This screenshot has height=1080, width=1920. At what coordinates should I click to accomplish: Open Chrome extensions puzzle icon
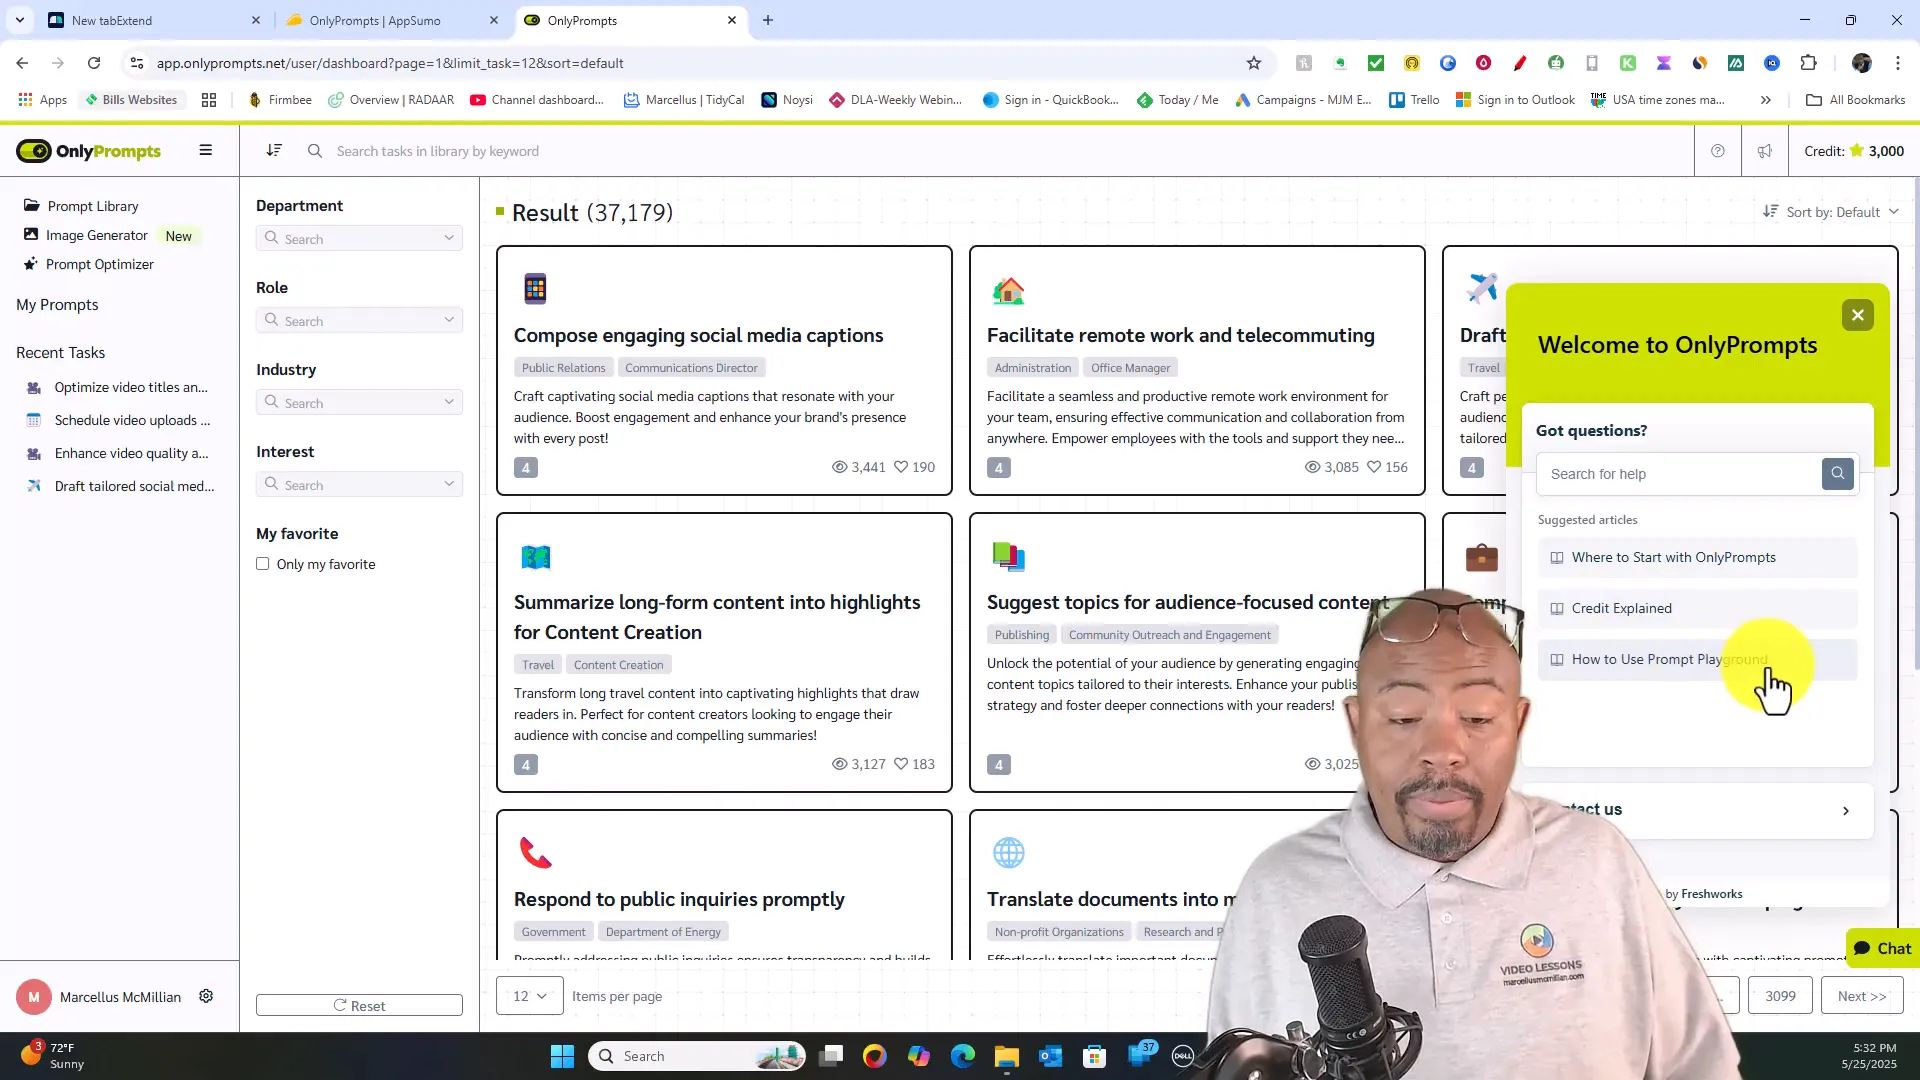(1808, 63)
